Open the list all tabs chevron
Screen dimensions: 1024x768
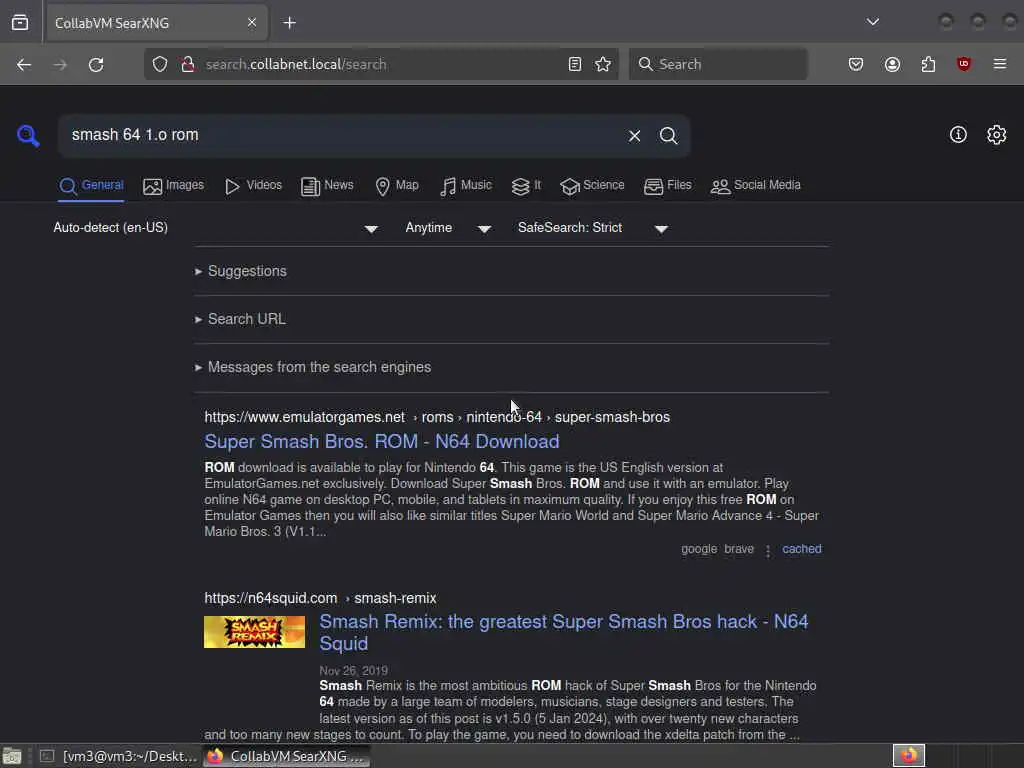(x=872, y=22)
